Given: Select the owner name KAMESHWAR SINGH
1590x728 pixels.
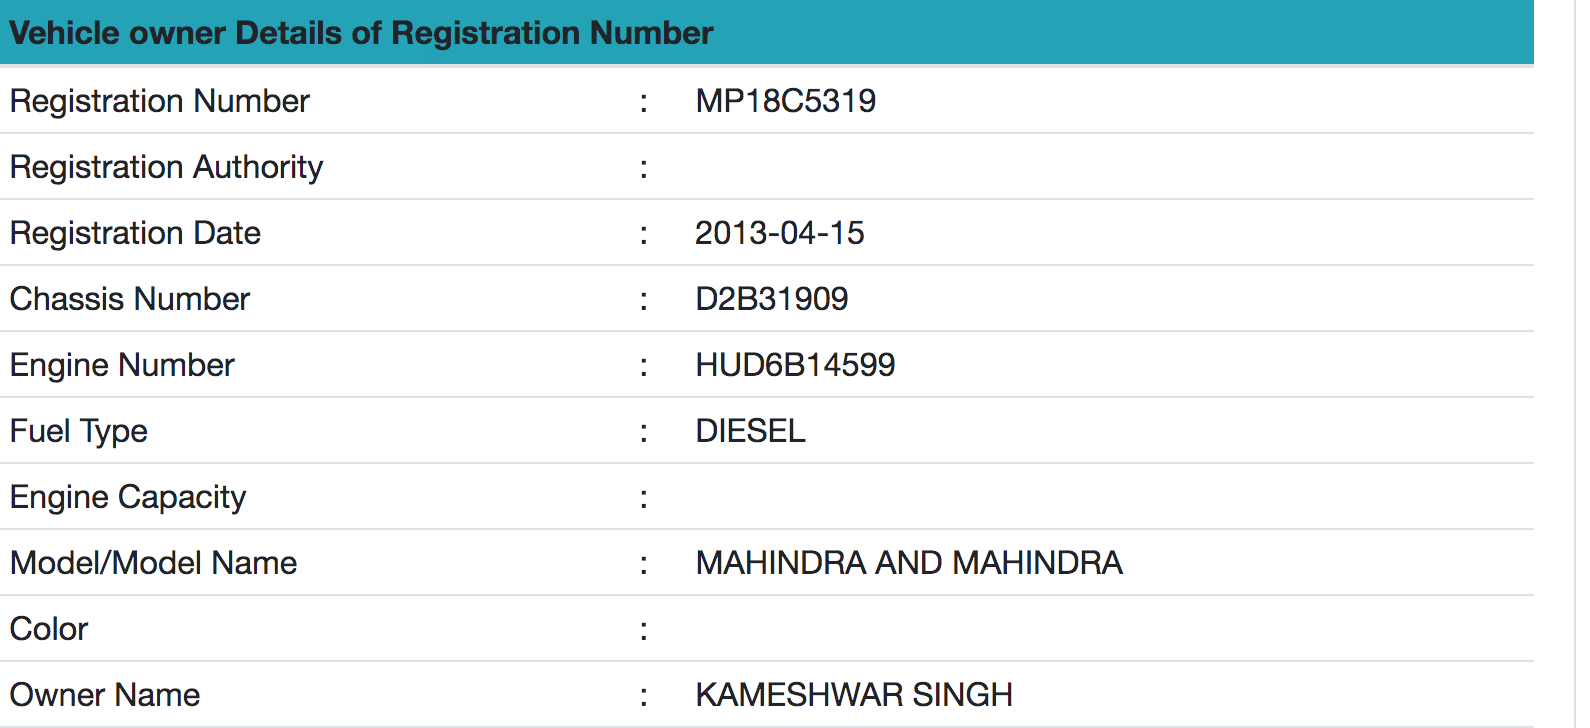Looking at the screenshot, I should tap(854, 695).
